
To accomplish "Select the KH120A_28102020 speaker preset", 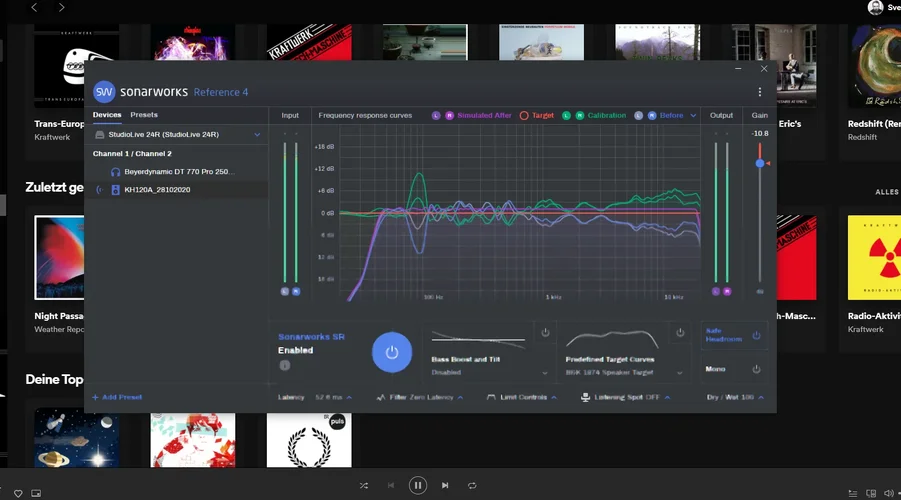I will pyautogui.click(x=156, y=189).
